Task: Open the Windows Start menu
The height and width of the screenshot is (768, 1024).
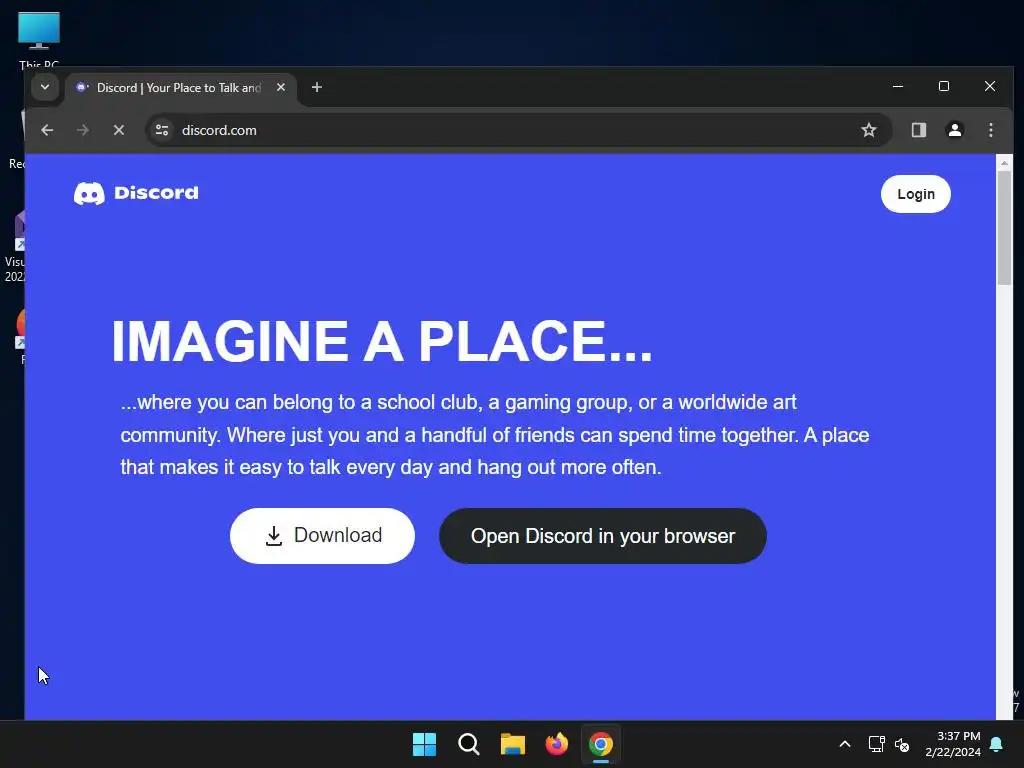Action: click(424, 744)
